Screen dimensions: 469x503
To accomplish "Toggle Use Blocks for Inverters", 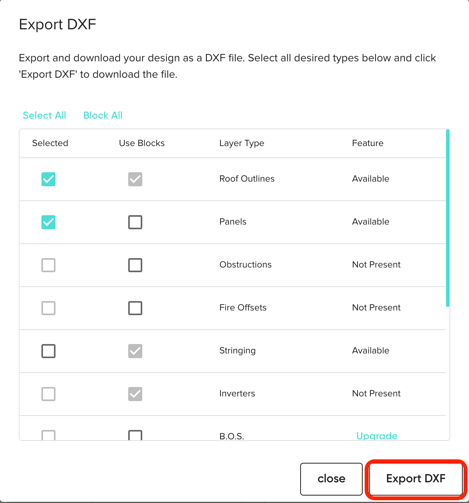I will 135,394.
